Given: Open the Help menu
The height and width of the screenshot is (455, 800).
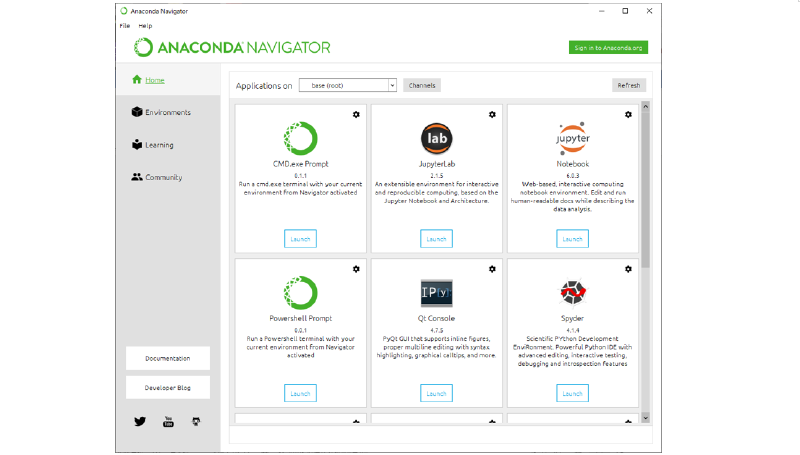Looking at the screenshot, I should click(146, 25).
